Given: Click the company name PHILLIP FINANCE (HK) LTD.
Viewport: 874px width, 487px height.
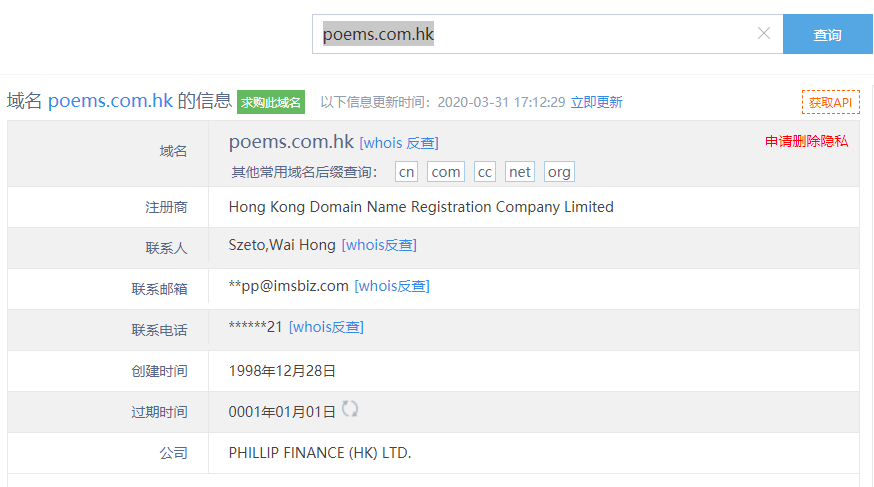Looking at the screenshot, I should pos(320,453).
